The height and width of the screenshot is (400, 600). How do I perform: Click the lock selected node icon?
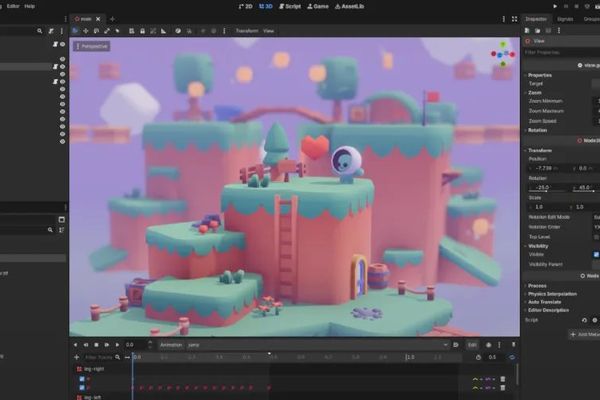(142, 31)
